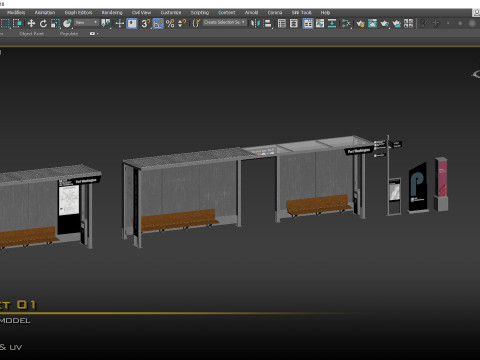Open the Content menu
This screenshot has width=480, height=360.
click(227, 12)
